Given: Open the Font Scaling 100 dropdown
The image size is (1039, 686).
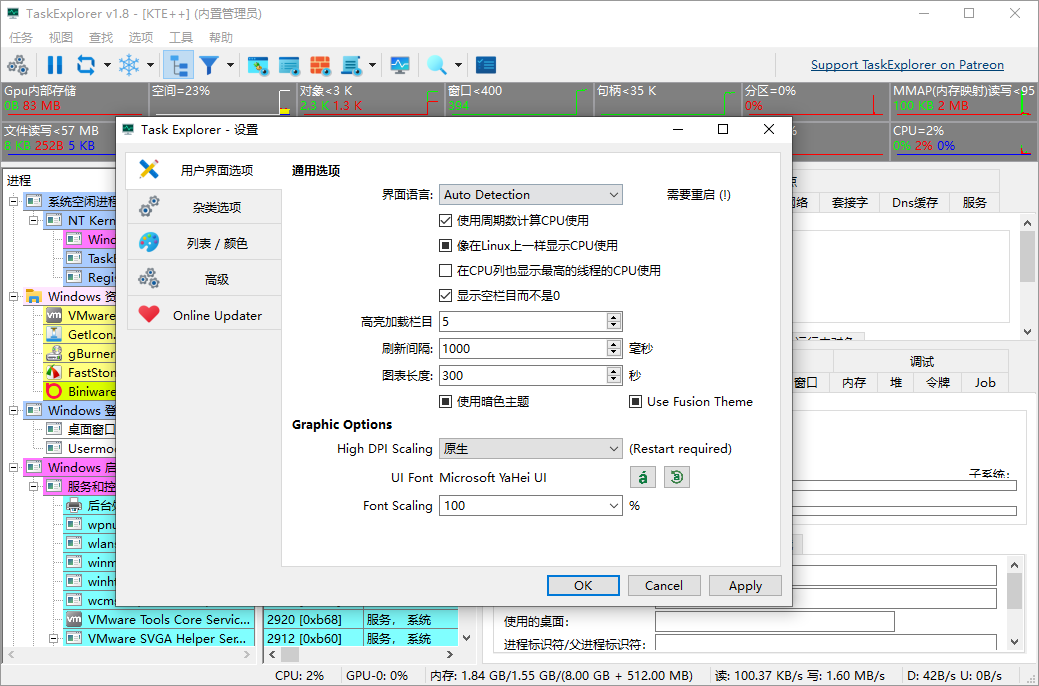Looking at the screenshot, I should [x=531, y=506].
